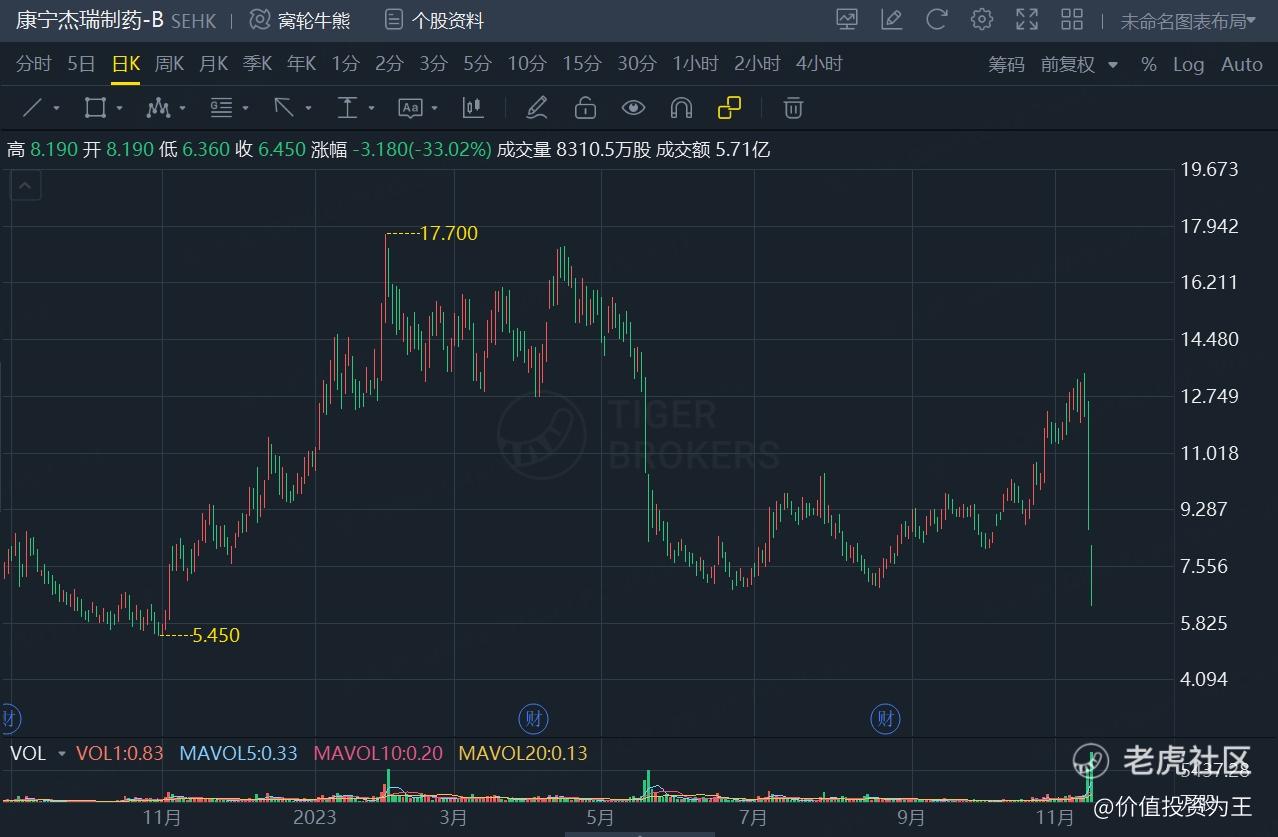Toggle the drawing lock icon
The width and height of the screenshot is (1278, 837).
(x=585, y=108)
